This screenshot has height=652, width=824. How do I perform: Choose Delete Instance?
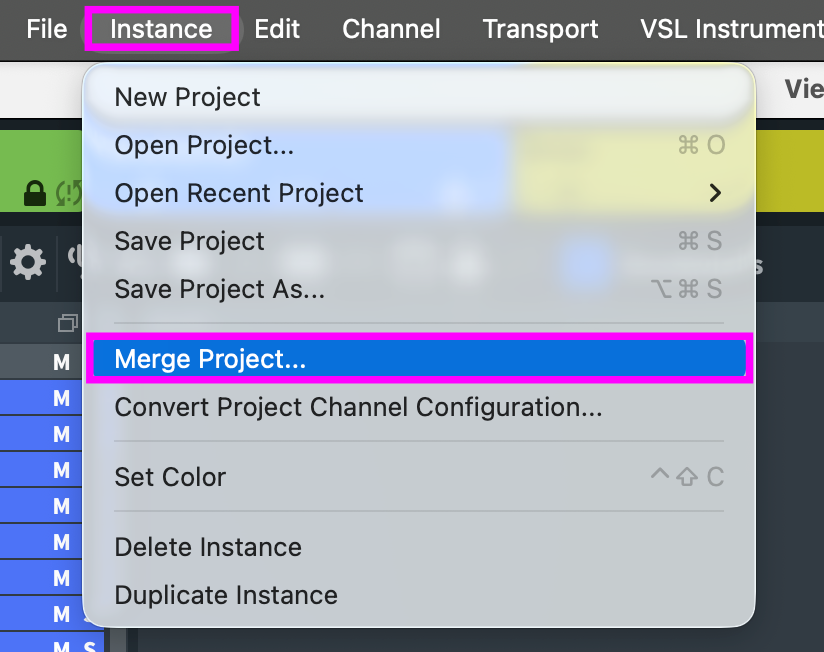coord(208,547)
